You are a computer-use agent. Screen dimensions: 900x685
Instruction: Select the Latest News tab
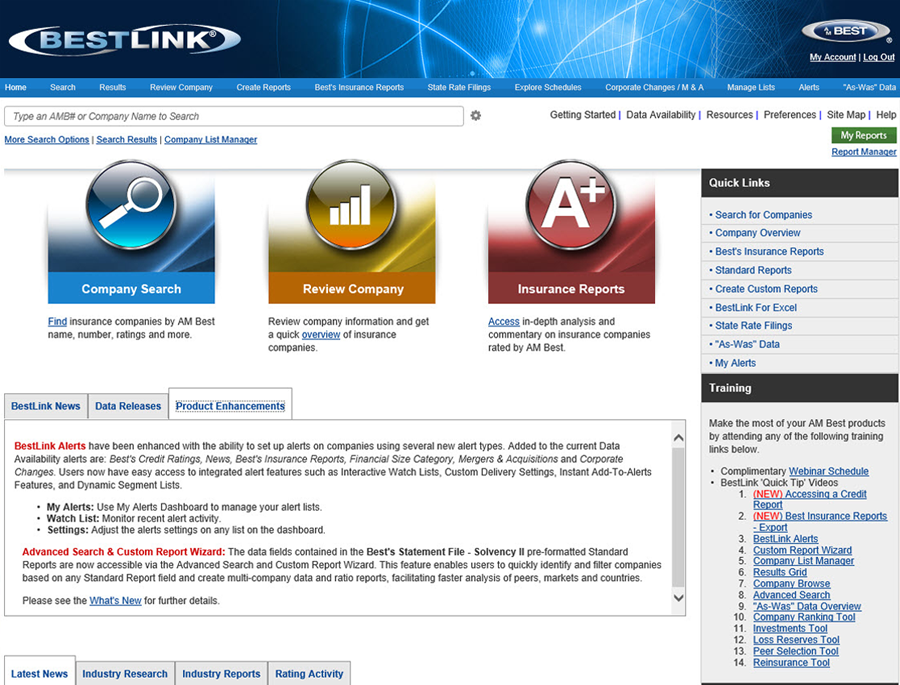point(40,673)
